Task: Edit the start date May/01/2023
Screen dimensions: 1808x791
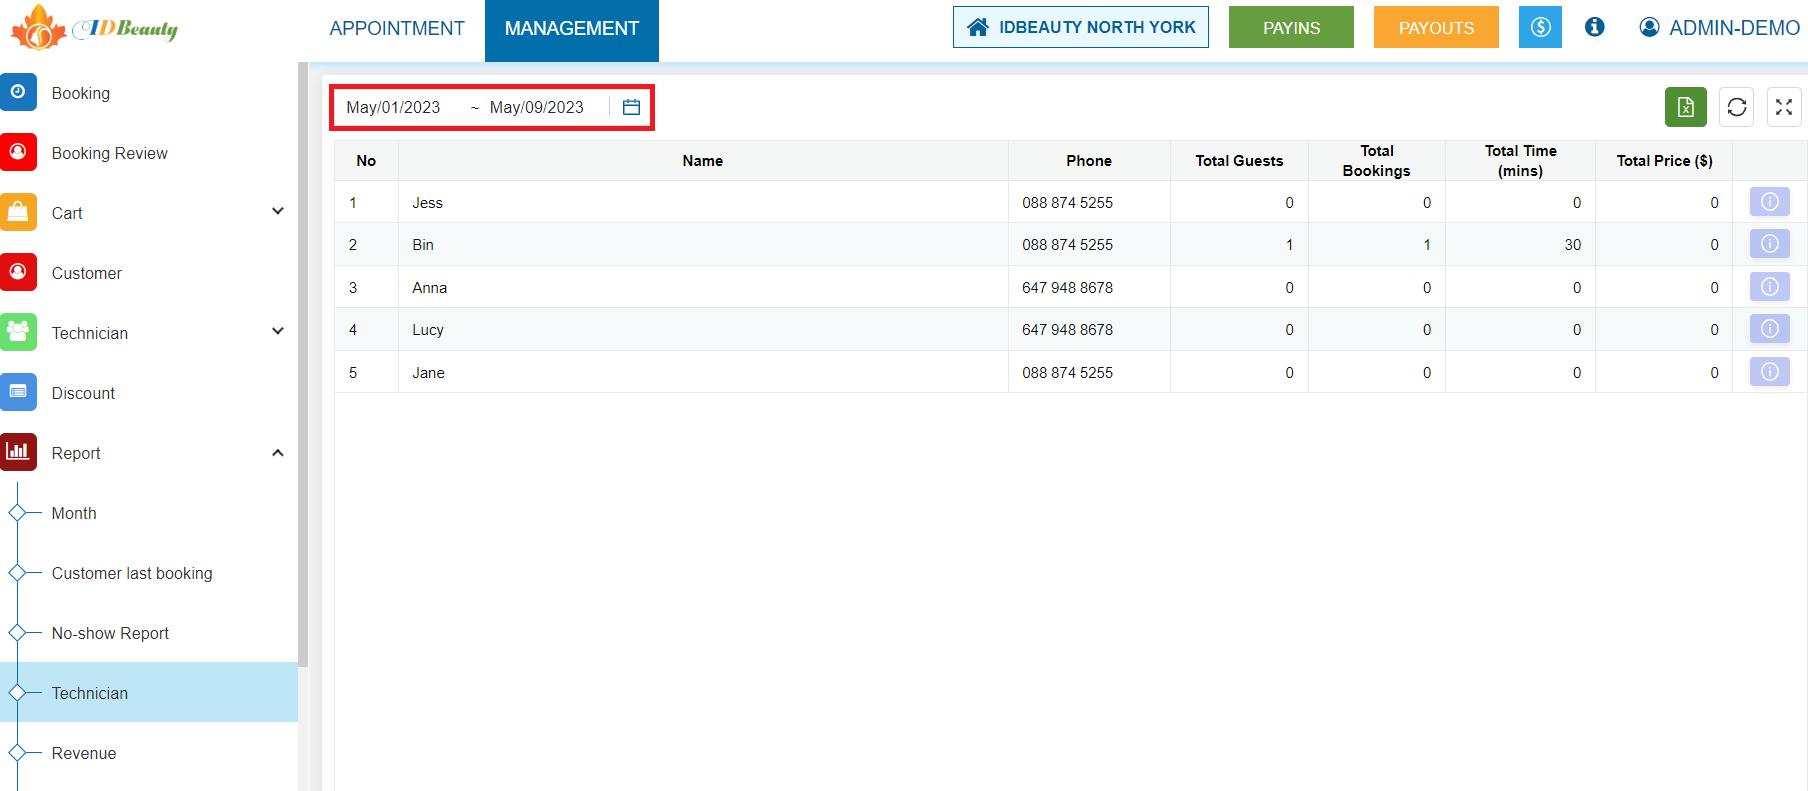Action: click(393, 107)
